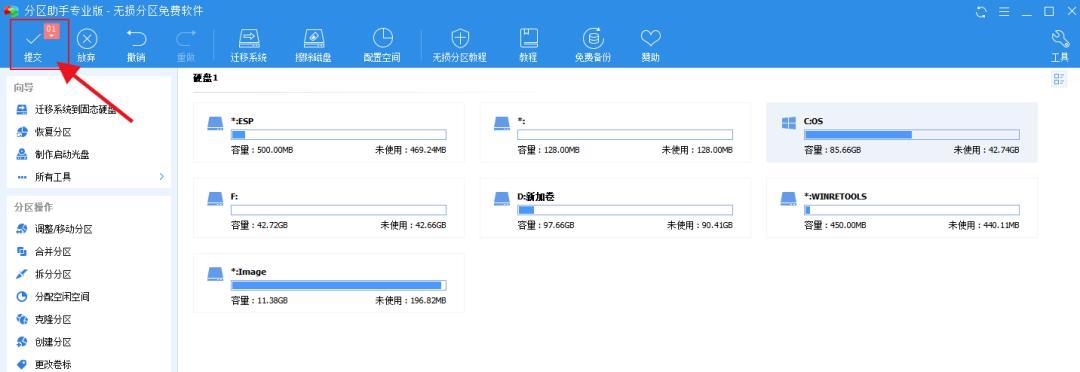Select the unnamed *: 128.00MB partition card

[615, 132]
